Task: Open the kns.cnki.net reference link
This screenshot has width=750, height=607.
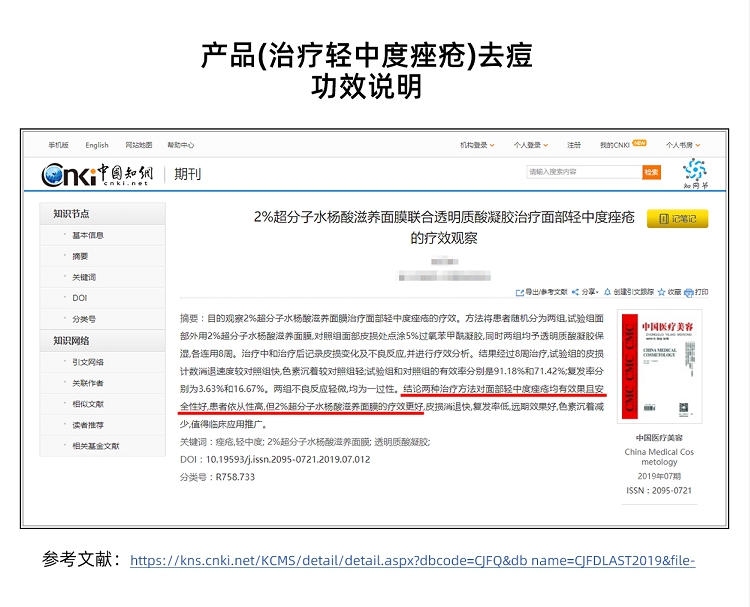Action: (412, 561)
